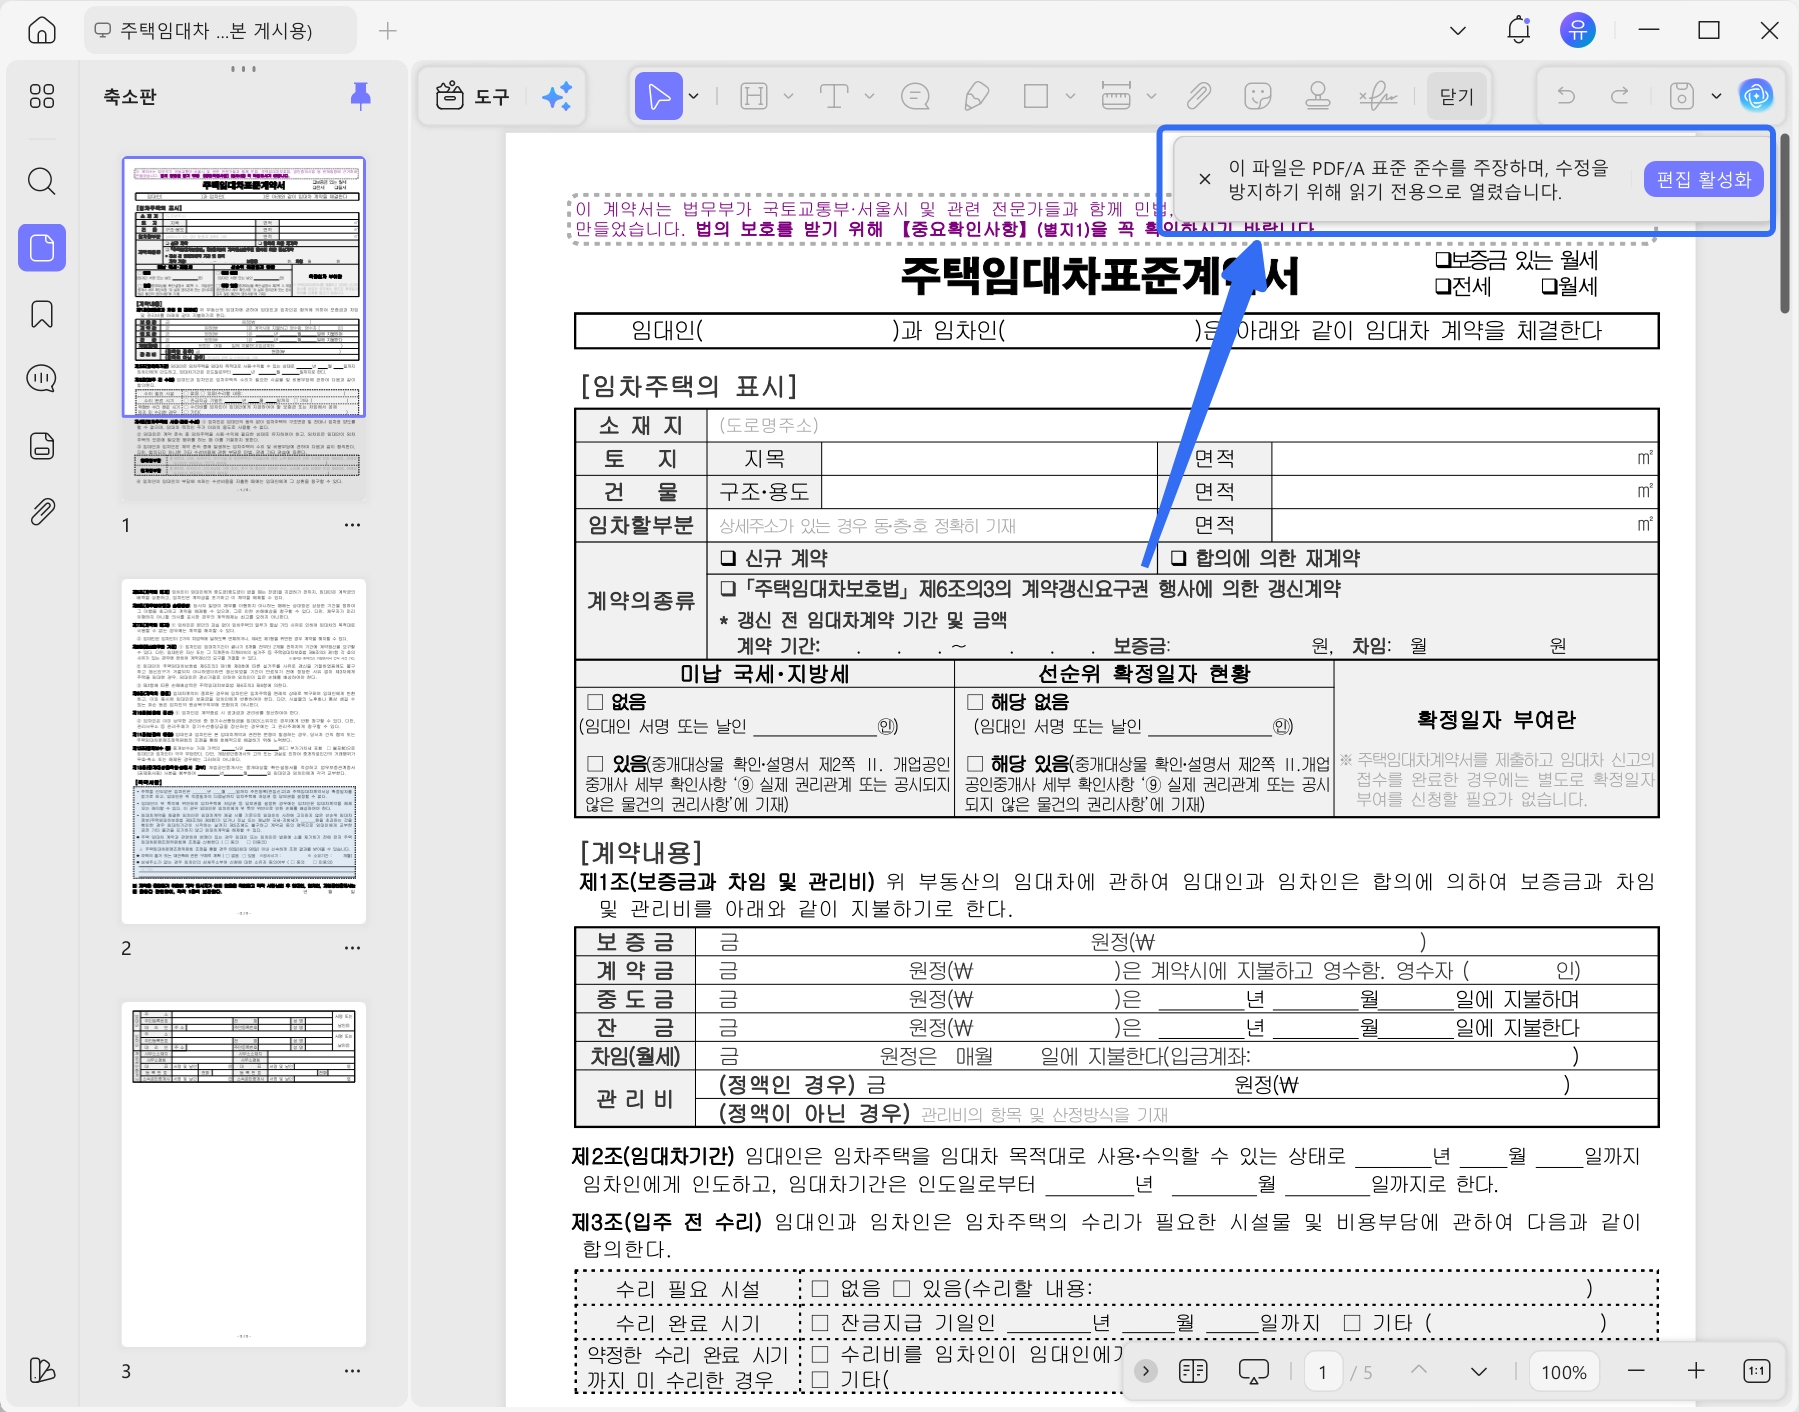
Task: Open user account avatar 유
Action: pyautogui.click(x=1578, y=30)
